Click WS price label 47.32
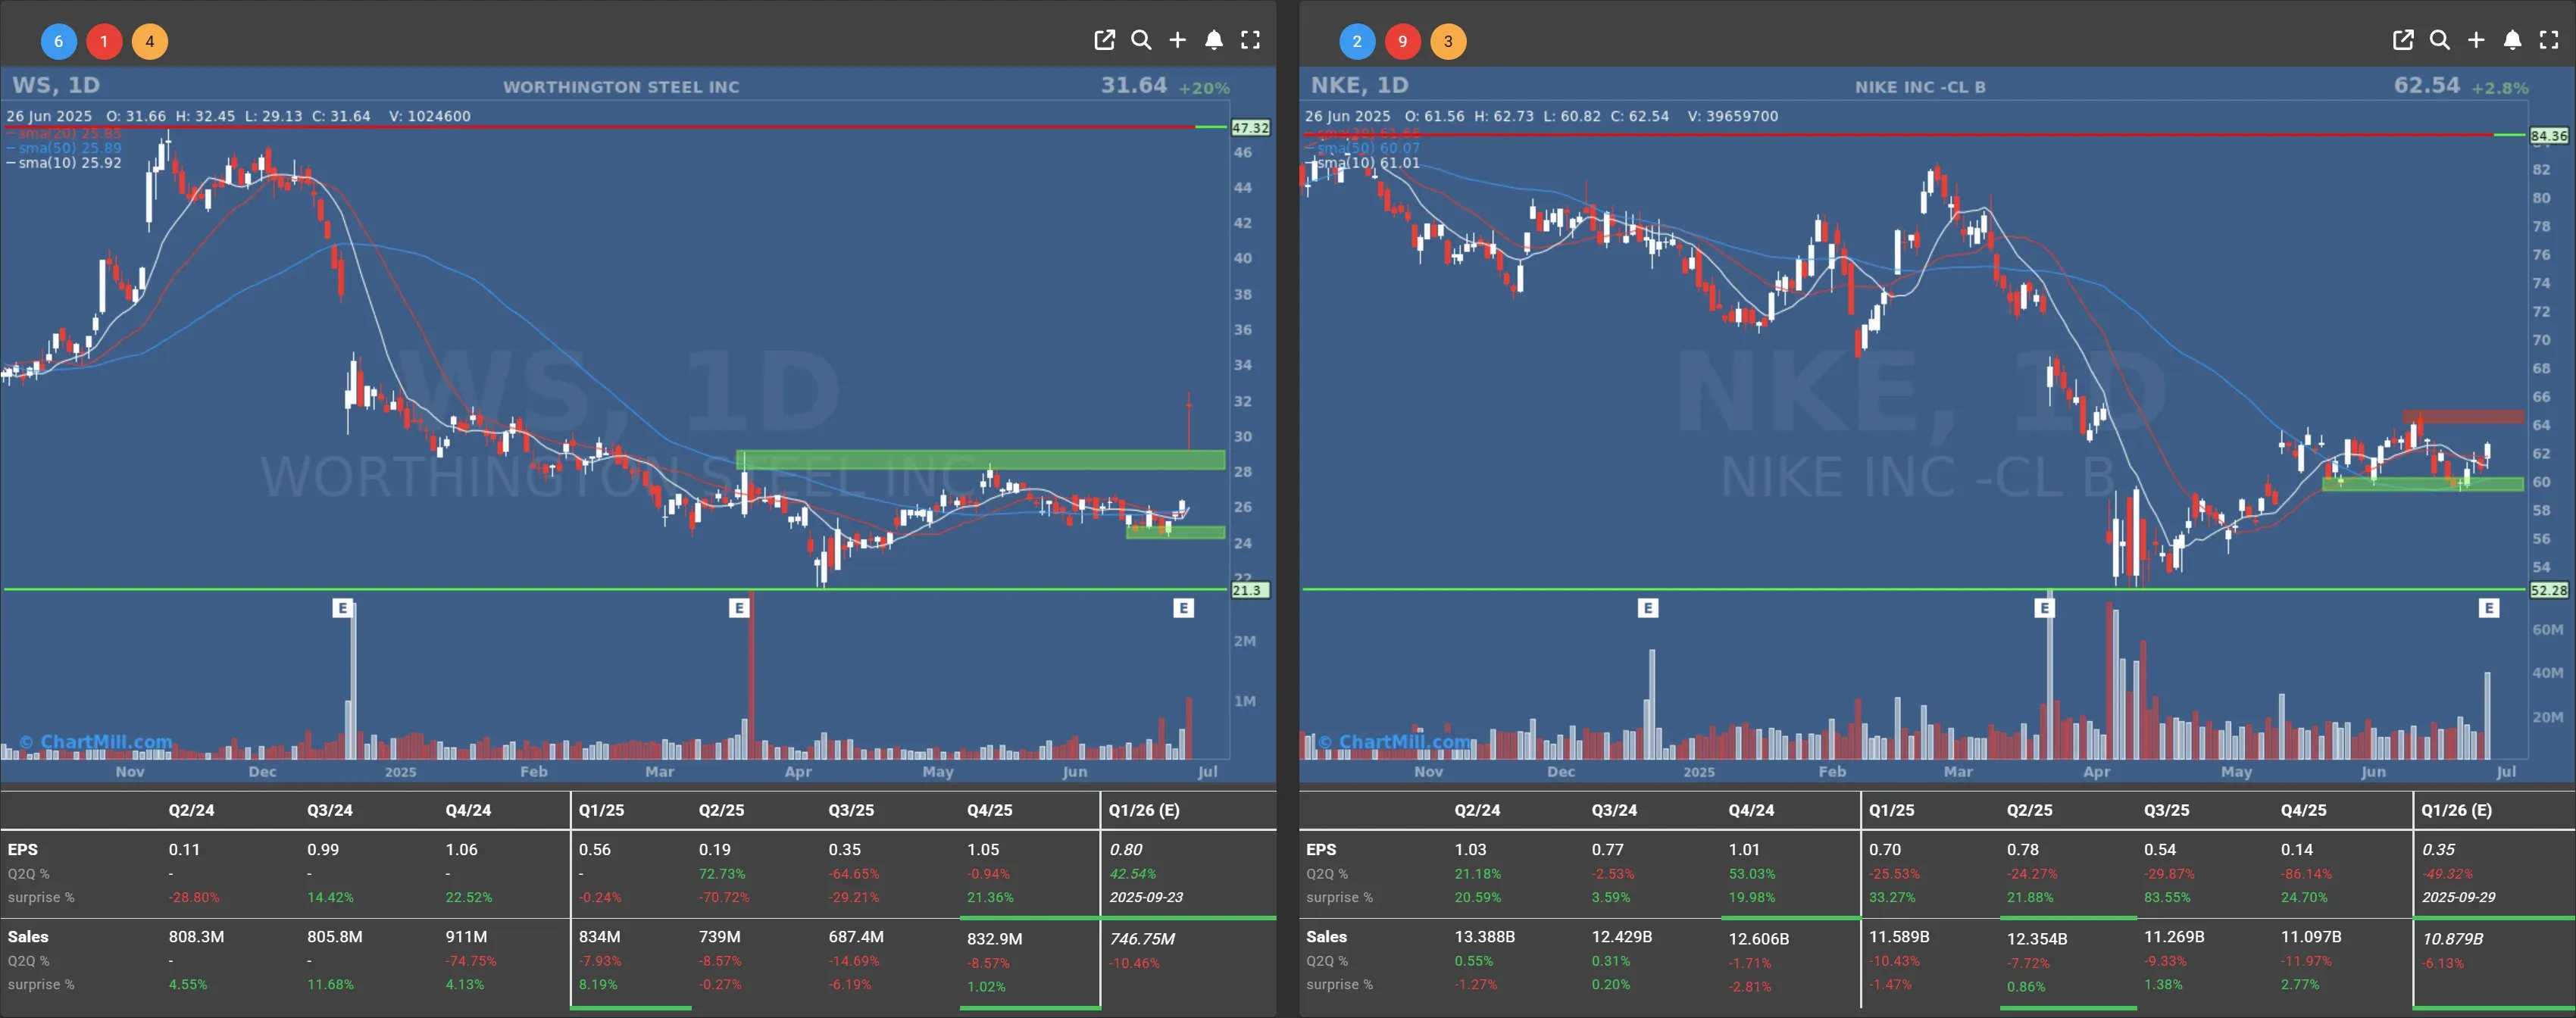The image size is (2576, 1018). tap(1250, 128)
